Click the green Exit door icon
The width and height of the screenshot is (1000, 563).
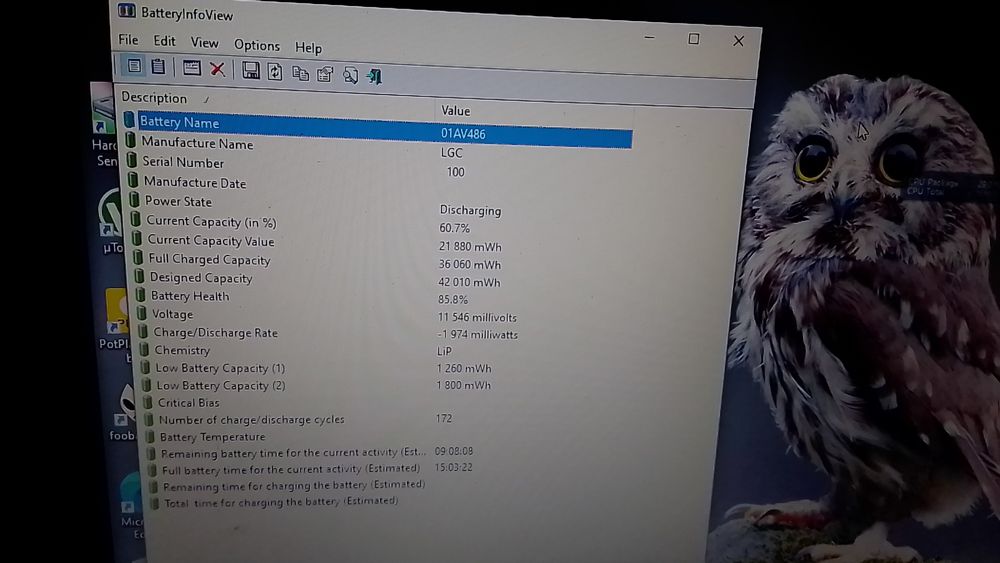[374, 77]
